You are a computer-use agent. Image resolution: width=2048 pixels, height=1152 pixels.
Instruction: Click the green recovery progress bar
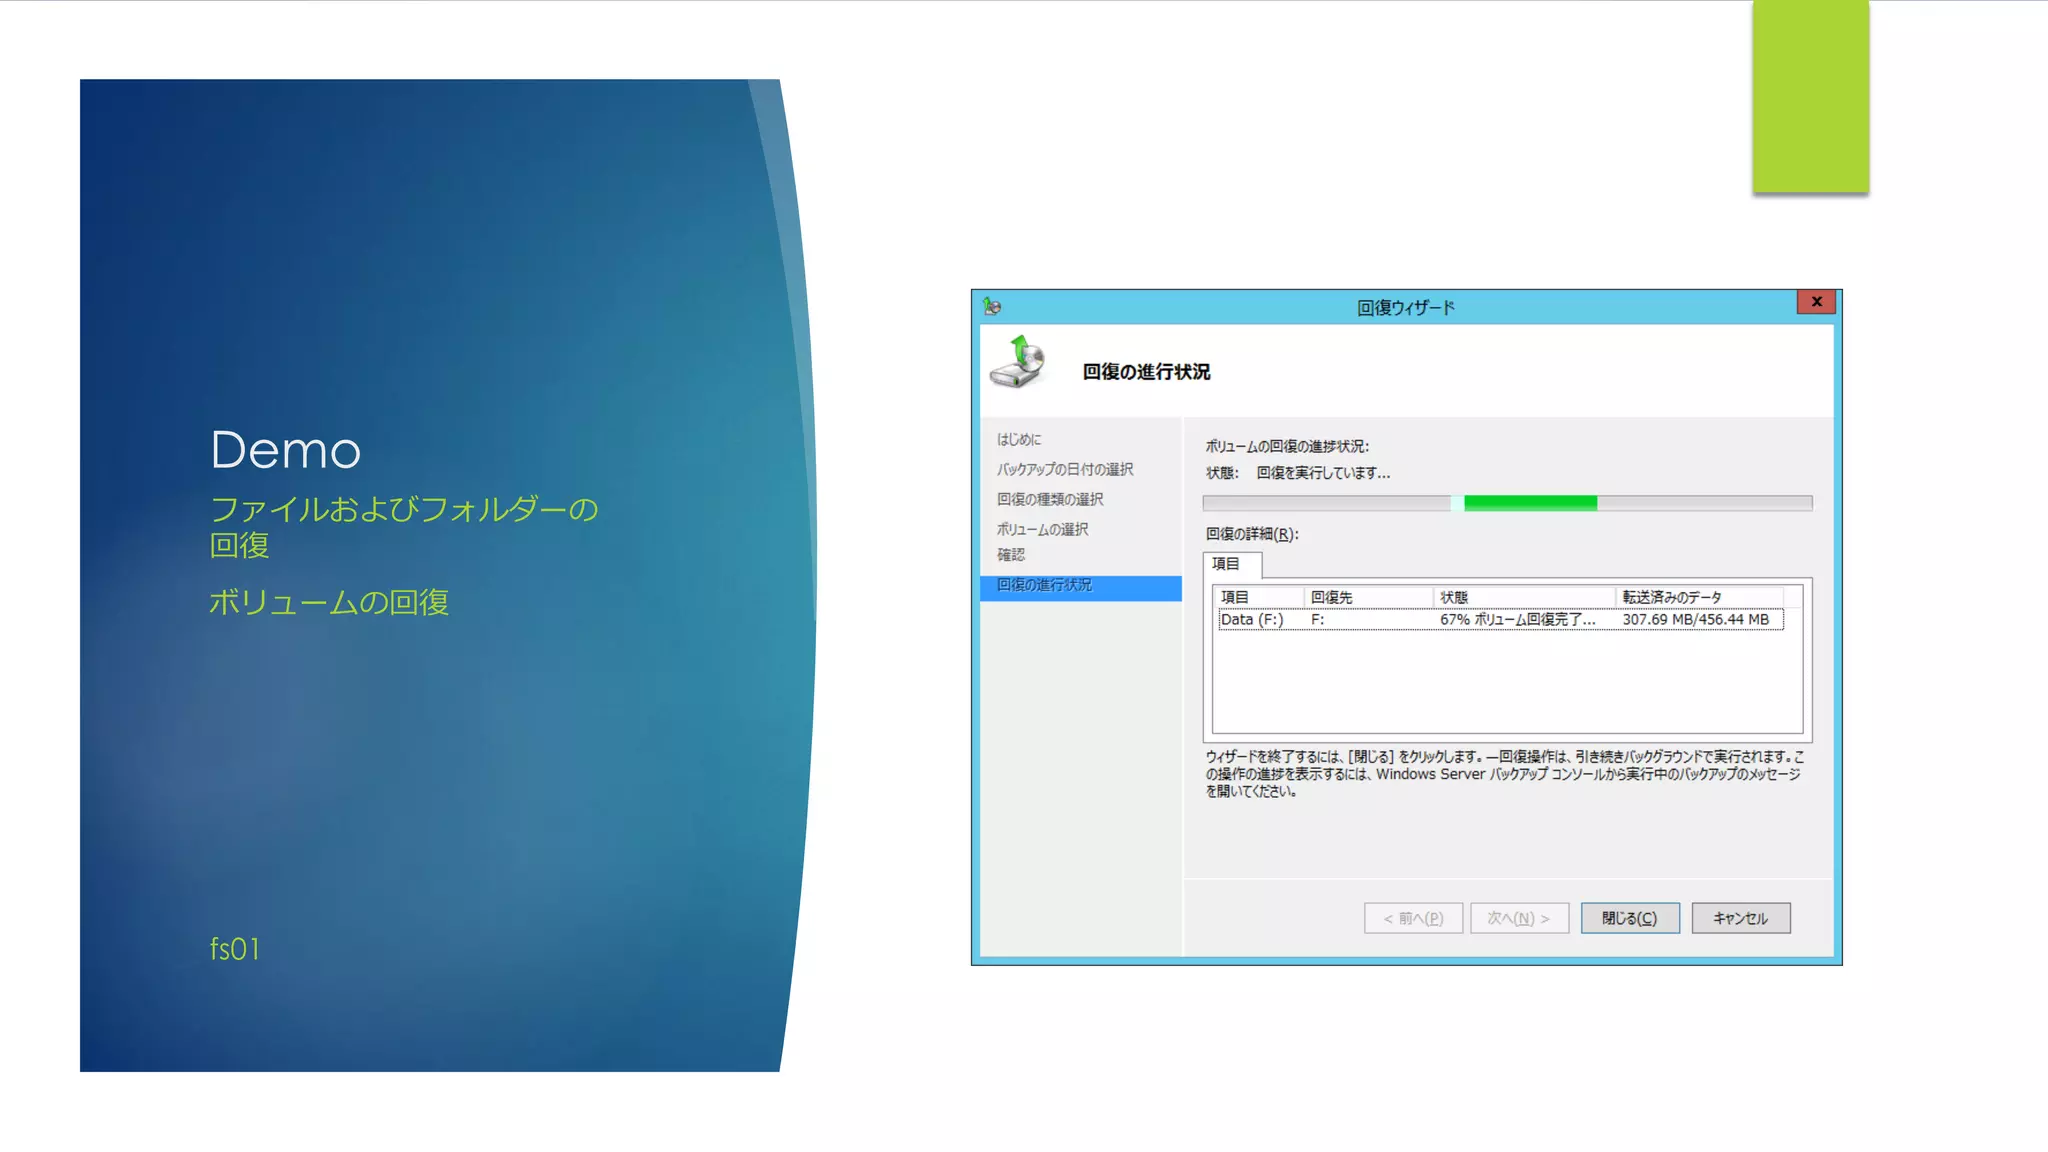point(1507,503)
